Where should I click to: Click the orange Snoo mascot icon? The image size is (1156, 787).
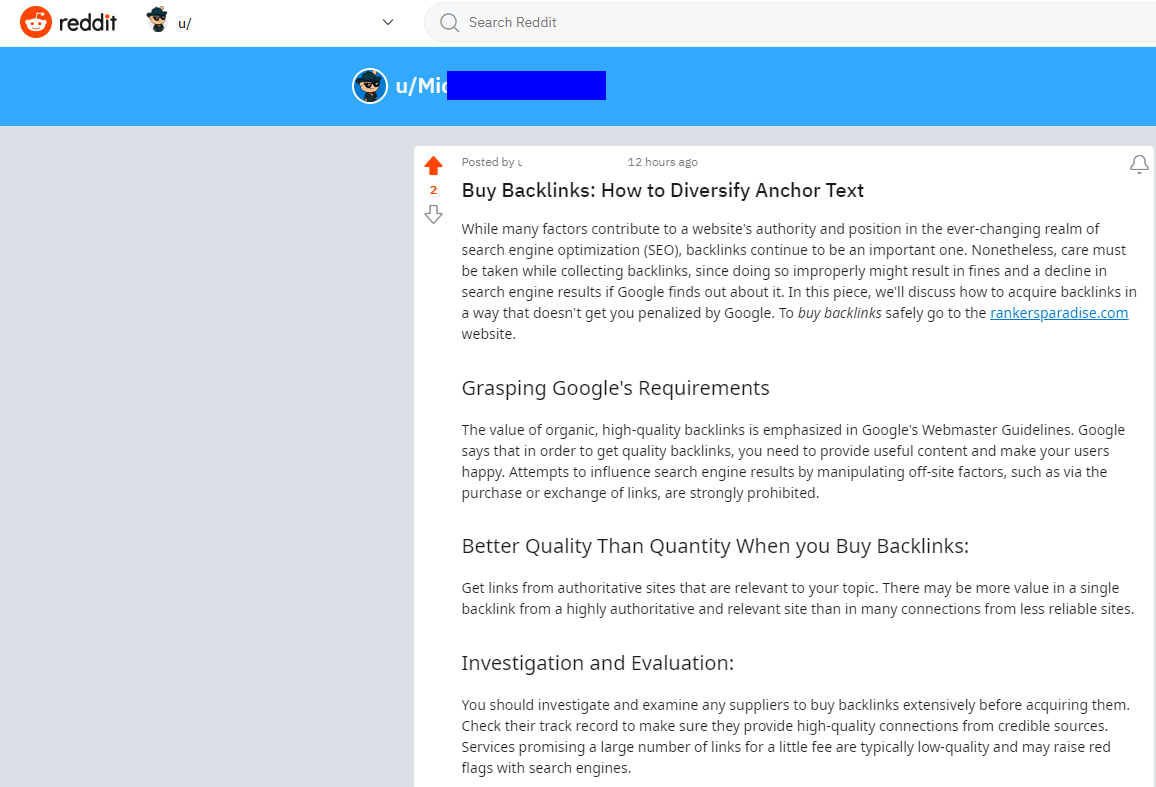coord(36,21)
